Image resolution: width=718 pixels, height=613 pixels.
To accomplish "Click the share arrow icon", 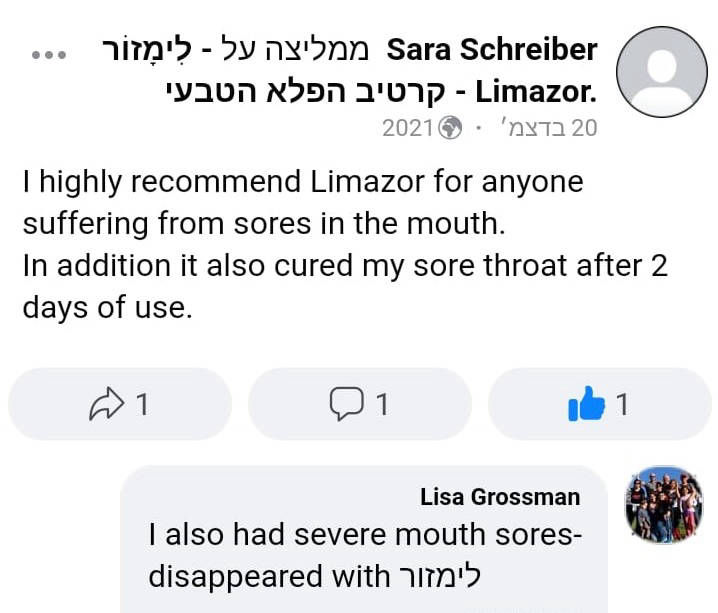I will pos(106,404).
